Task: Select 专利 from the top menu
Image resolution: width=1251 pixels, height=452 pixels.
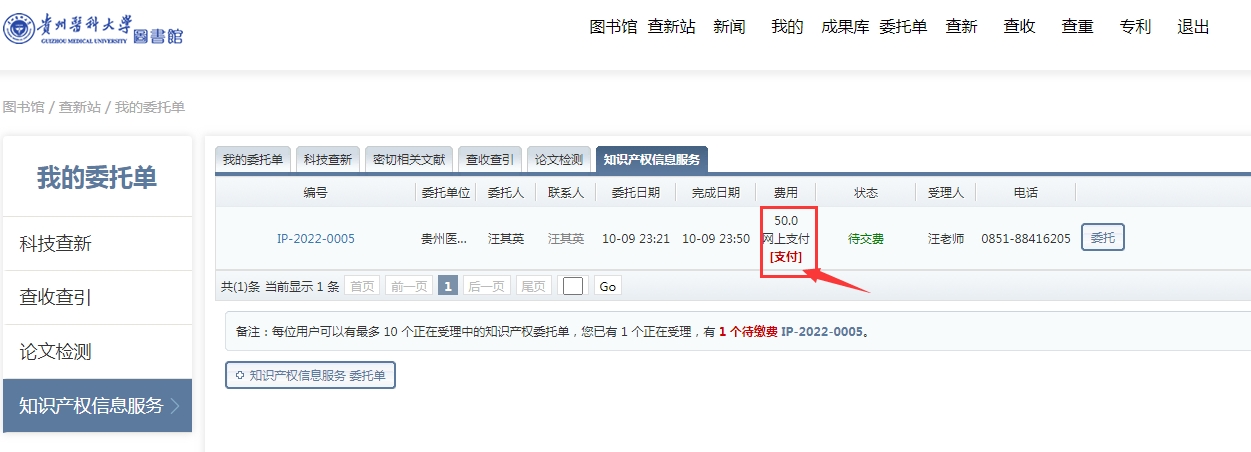Action: 1135,27
